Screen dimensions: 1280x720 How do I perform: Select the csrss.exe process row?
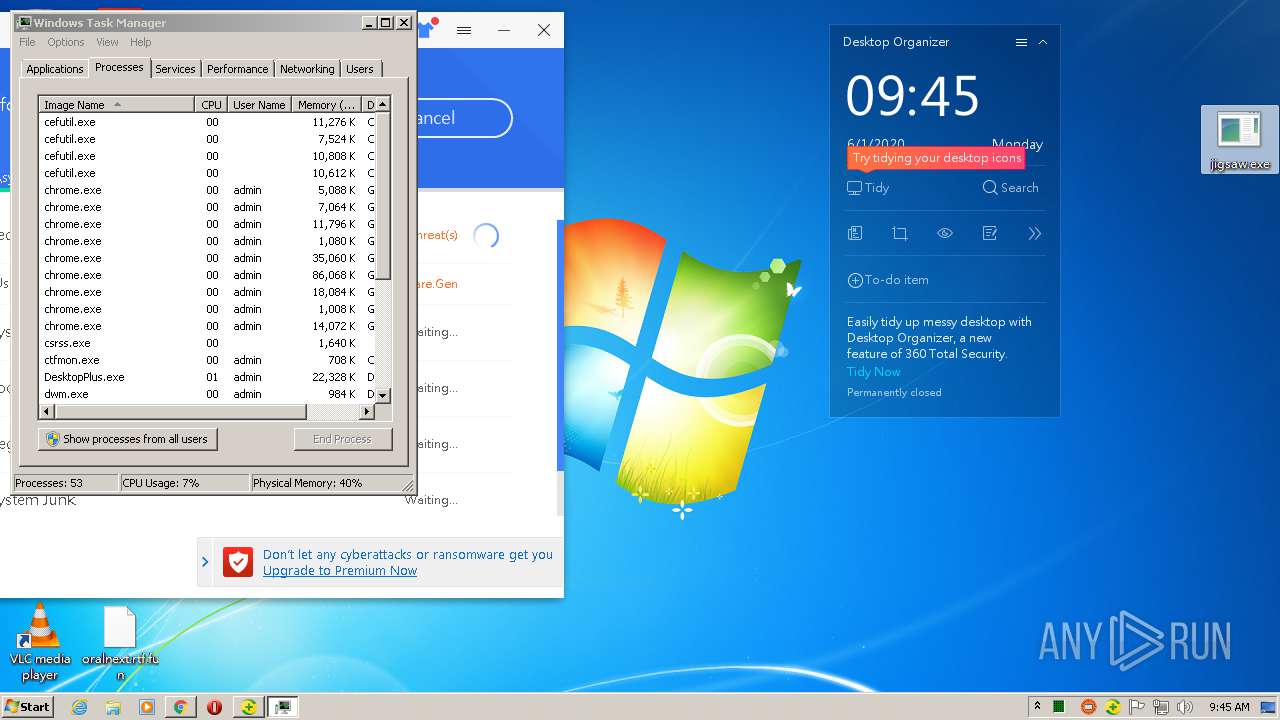click(x=207, y=343)
